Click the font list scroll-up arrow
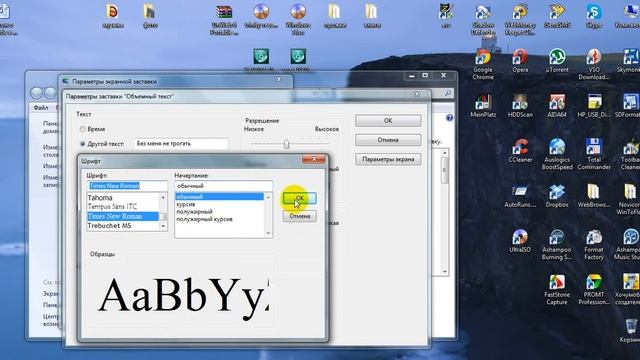Viewport: 640px width, 360px height. tap(163, 197)
